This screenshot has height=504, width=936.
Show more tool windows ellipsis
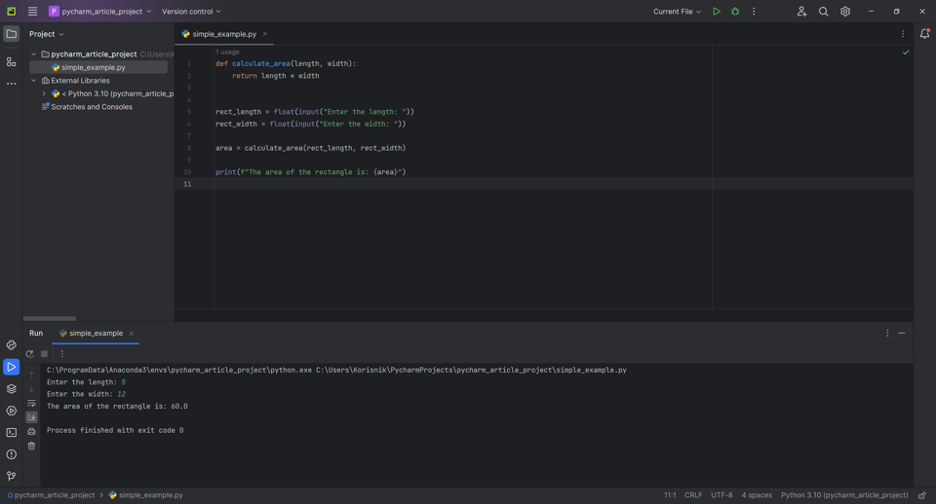point(11,84)
